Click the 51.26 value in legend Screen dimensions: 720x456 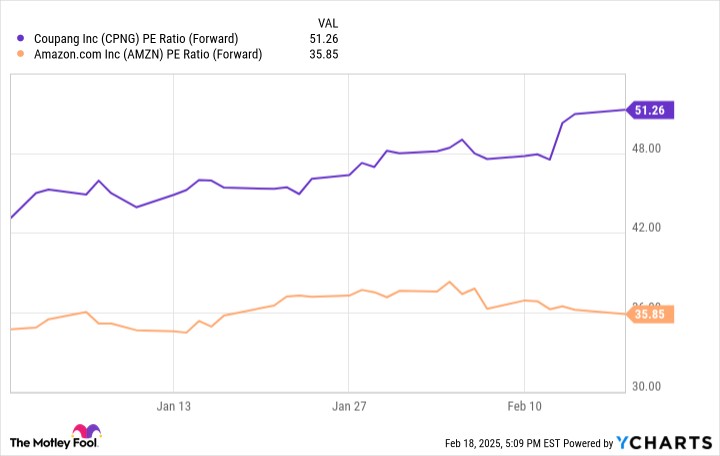tap(324, 39)
